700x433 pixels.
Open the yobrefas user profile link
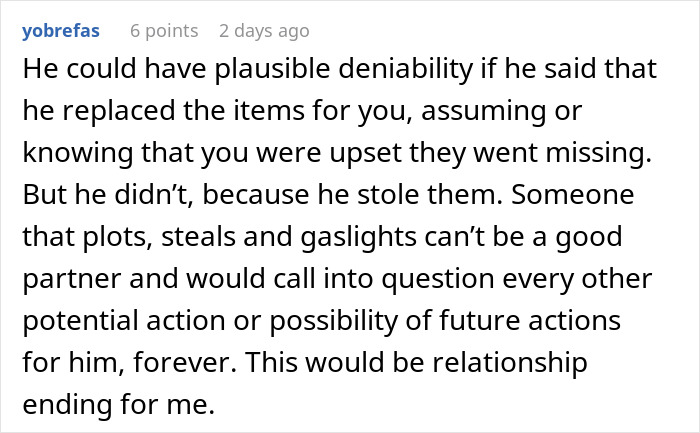61,31
